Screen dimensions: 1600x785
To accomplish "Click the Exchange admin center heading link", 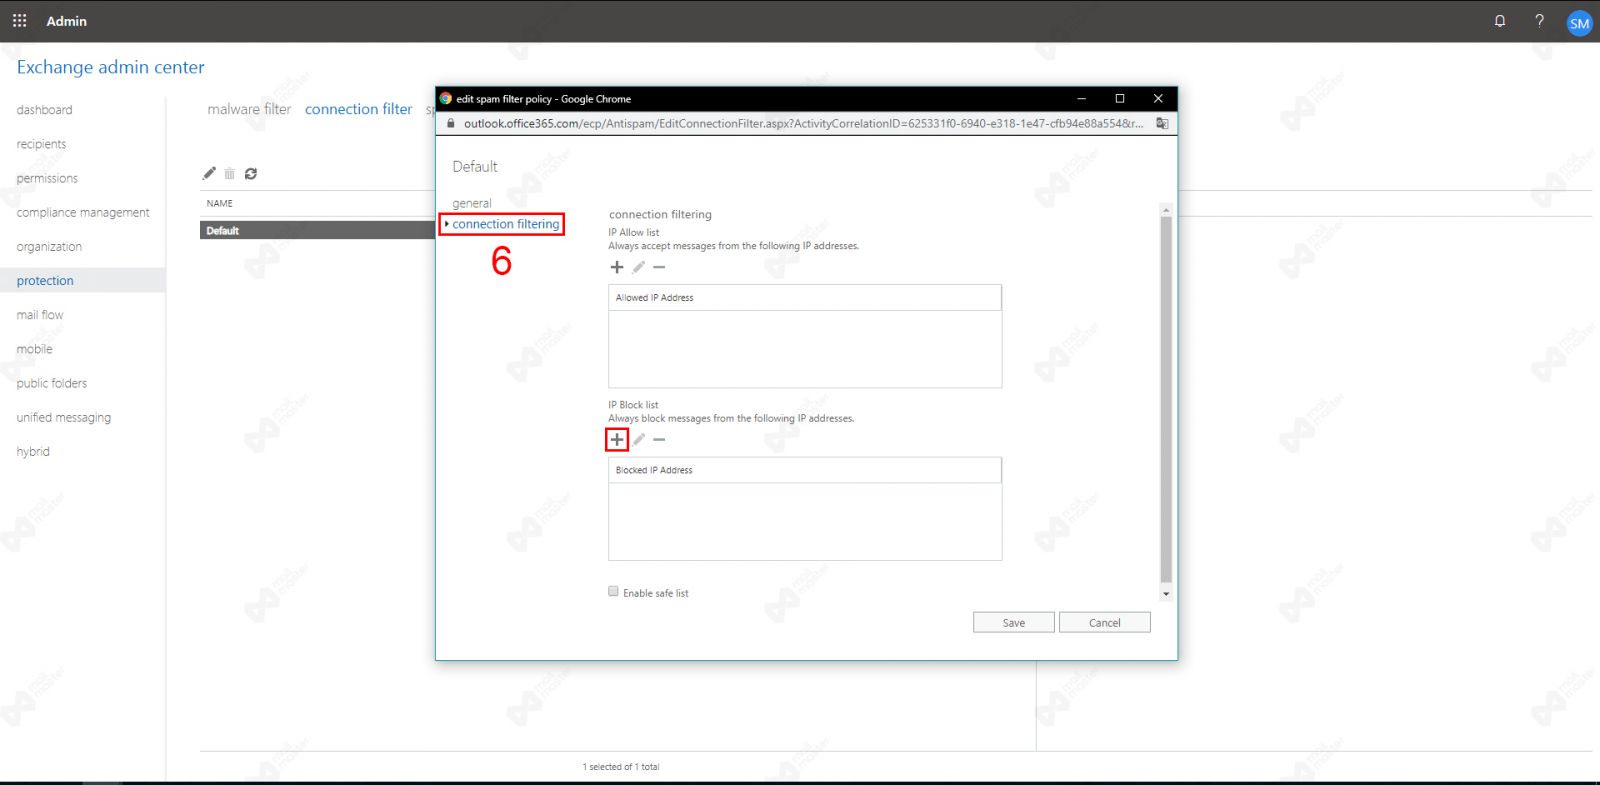I will coord(110,67).
